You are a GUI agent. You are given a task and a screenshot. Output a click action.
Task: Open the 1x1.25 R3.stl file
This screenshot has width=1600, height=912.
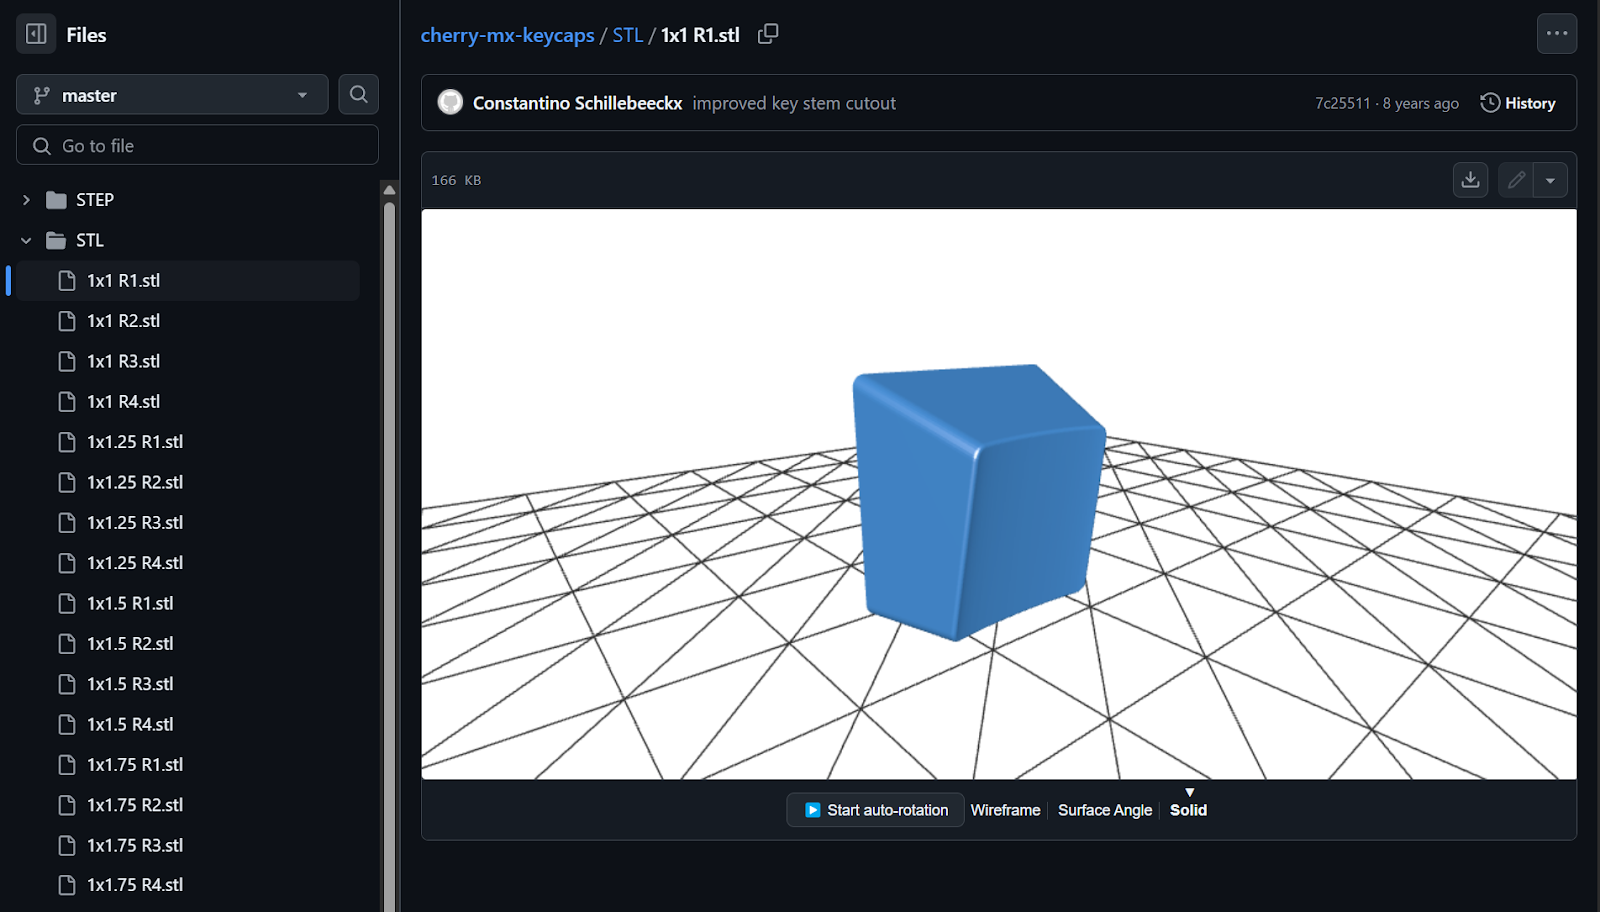(x=135, y=522)
